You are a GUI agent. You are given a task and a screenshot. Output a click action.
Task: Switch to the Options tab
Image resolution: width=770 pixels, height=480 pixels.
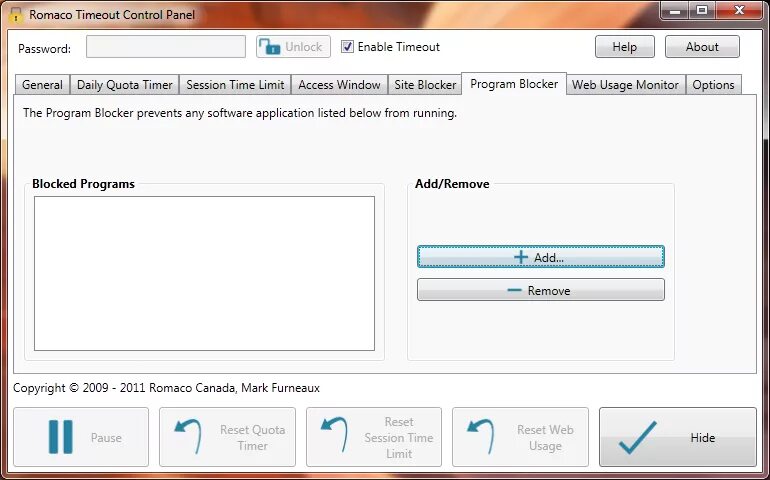(x=714, y=85)
